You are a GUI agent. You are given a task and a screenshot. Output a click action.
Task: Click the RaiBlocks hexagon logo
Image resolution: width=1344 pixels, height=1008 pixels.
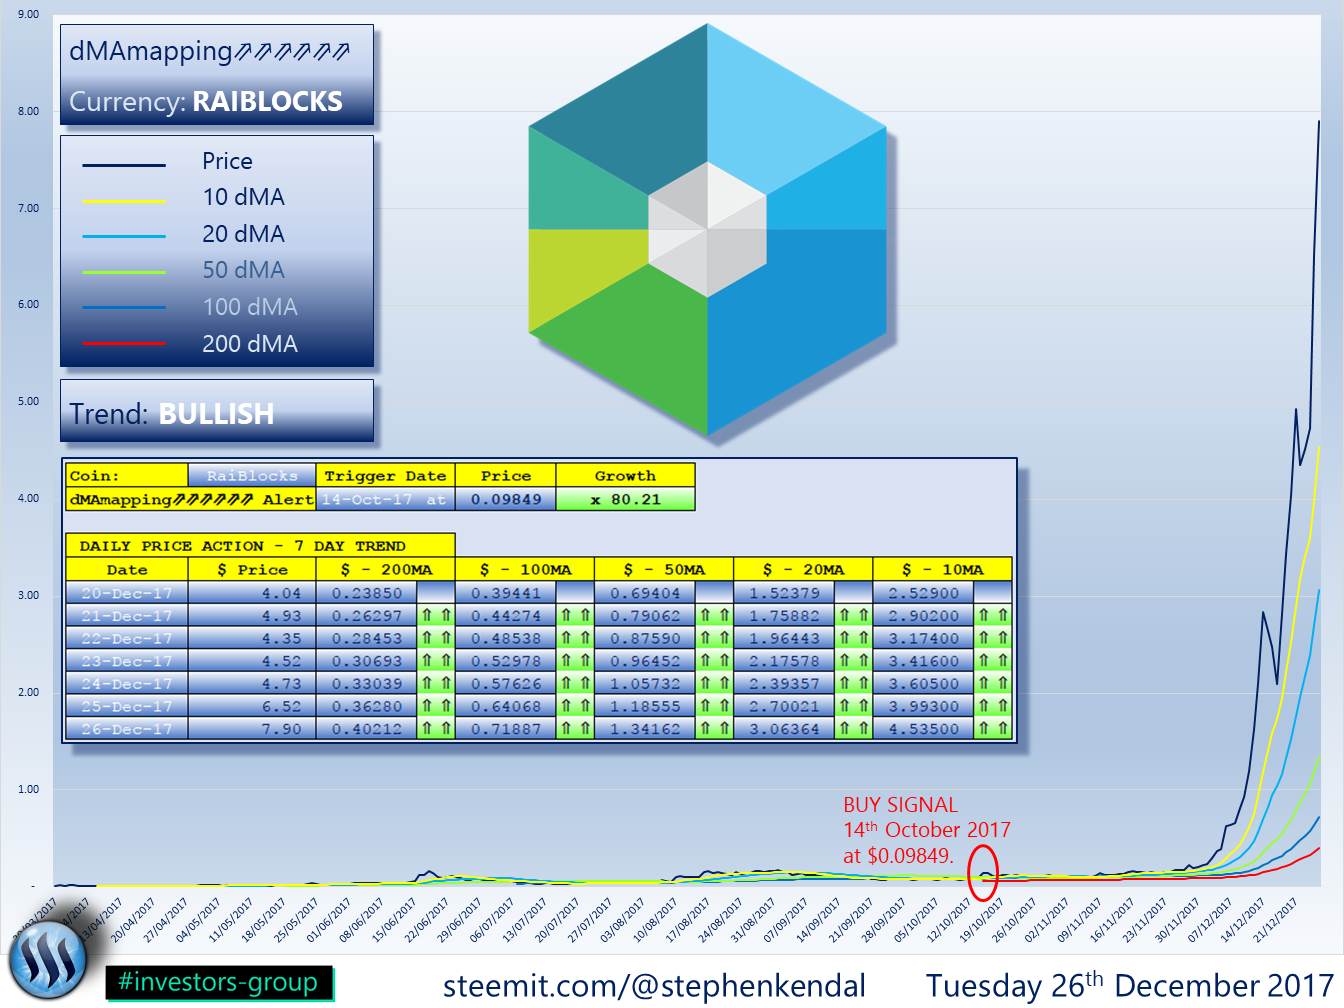pos(708,230)
